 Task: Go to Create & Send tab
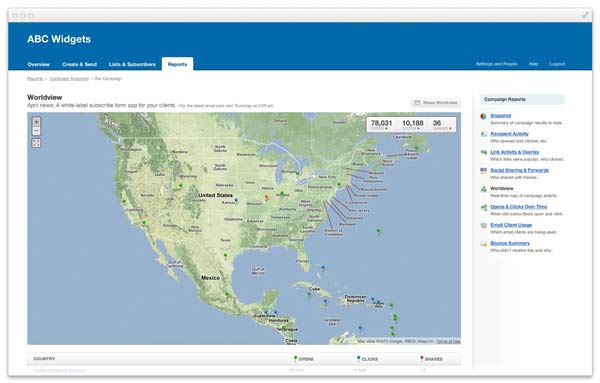[79, 64]
